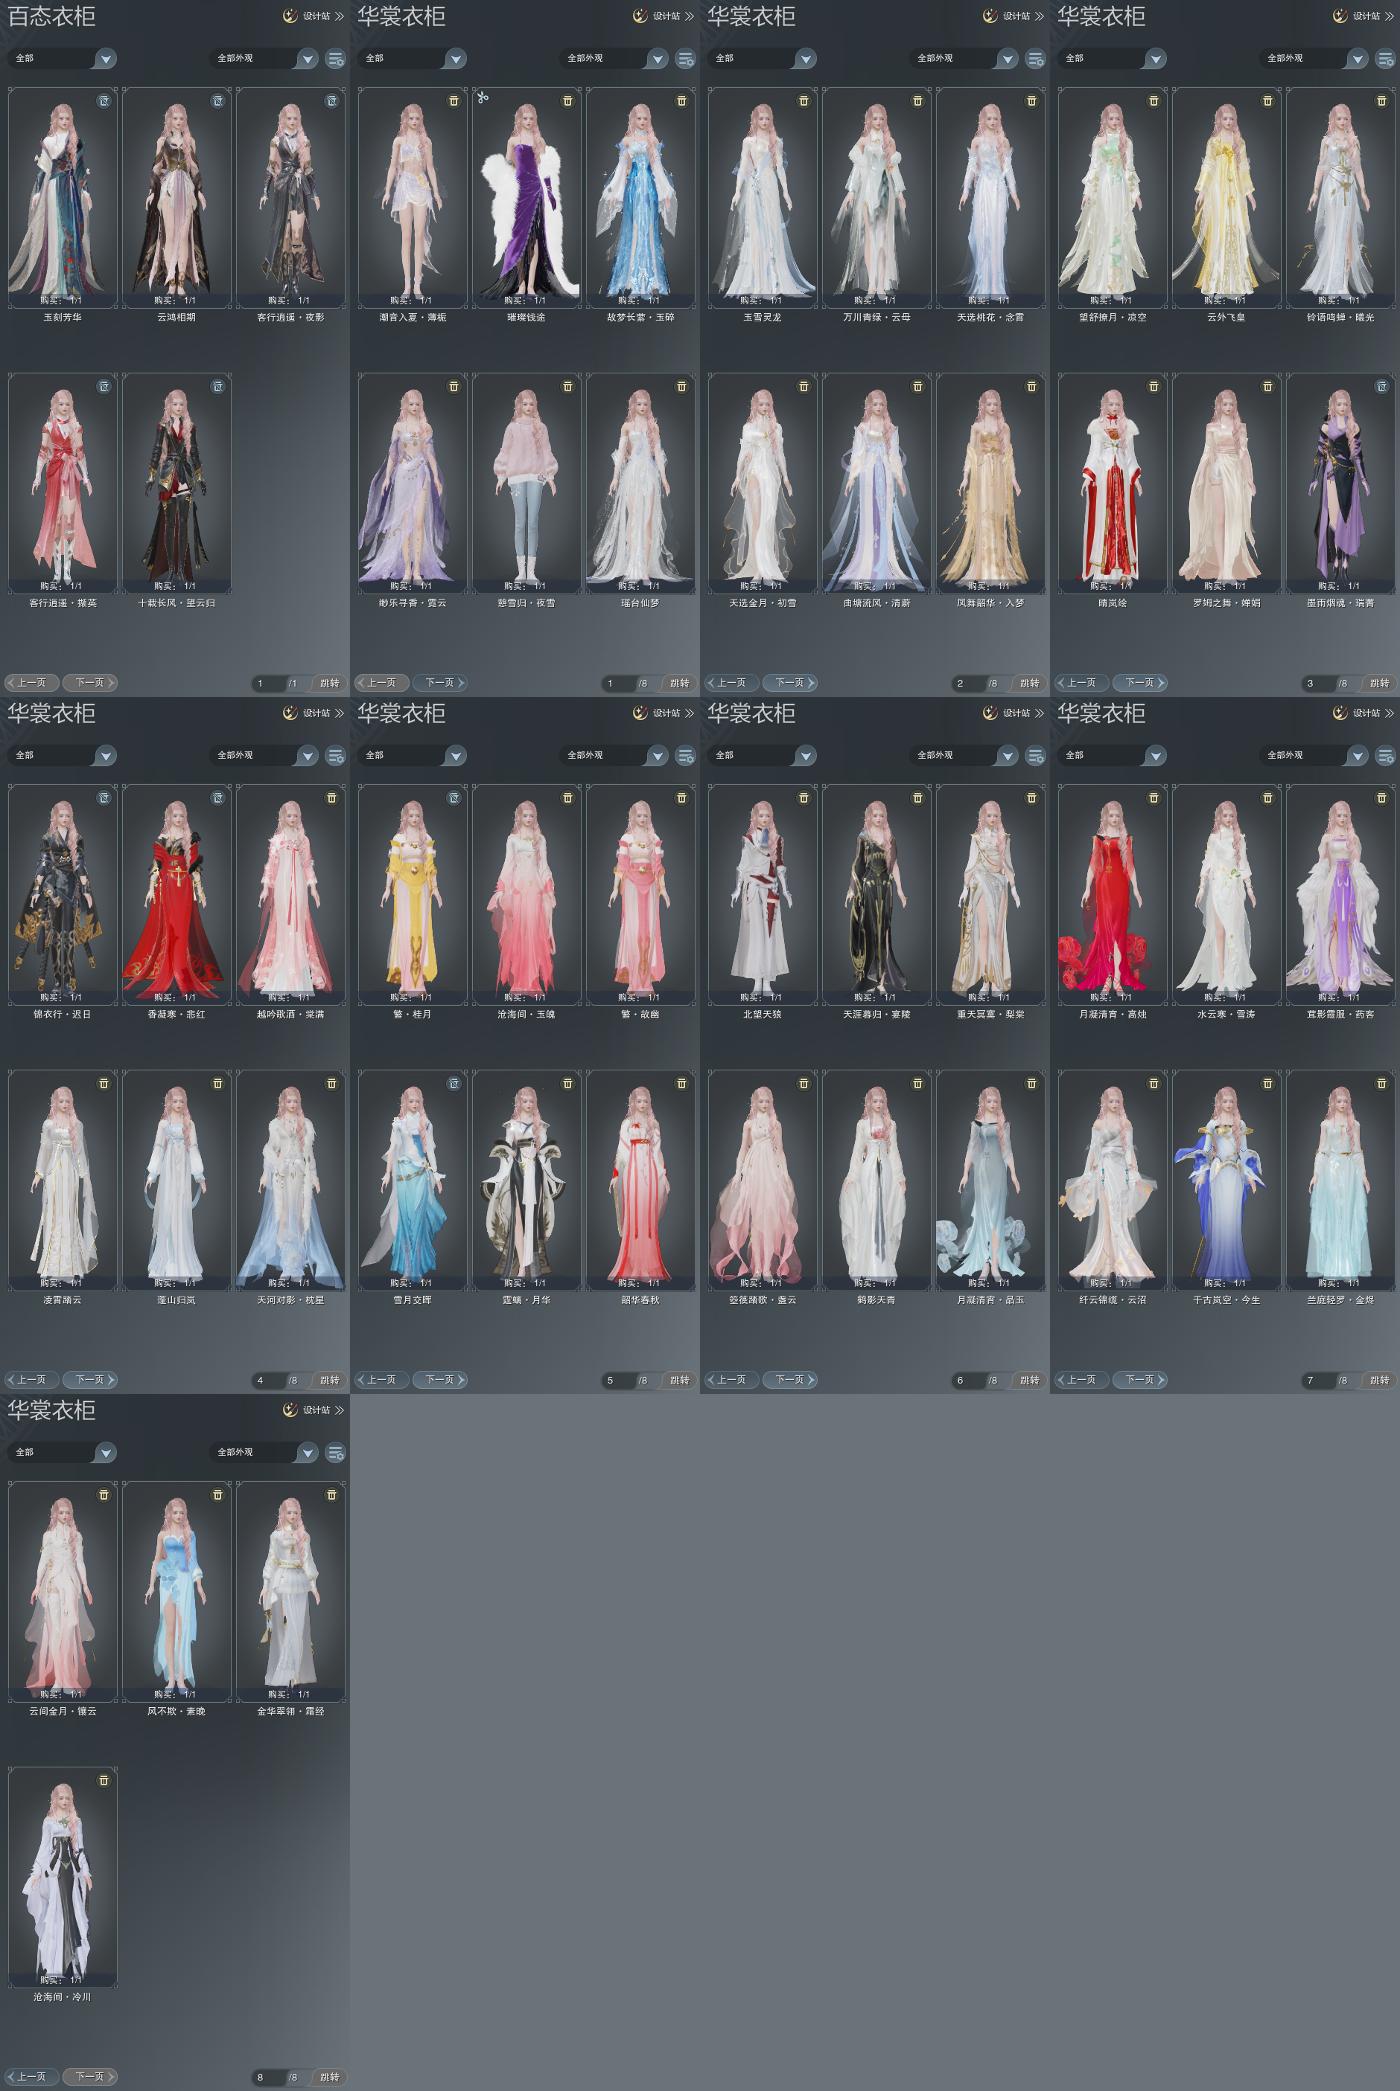Select the black-gold armored outfit on page 4
Viewport: 1400px width, 2091px height.
point(62,895)
